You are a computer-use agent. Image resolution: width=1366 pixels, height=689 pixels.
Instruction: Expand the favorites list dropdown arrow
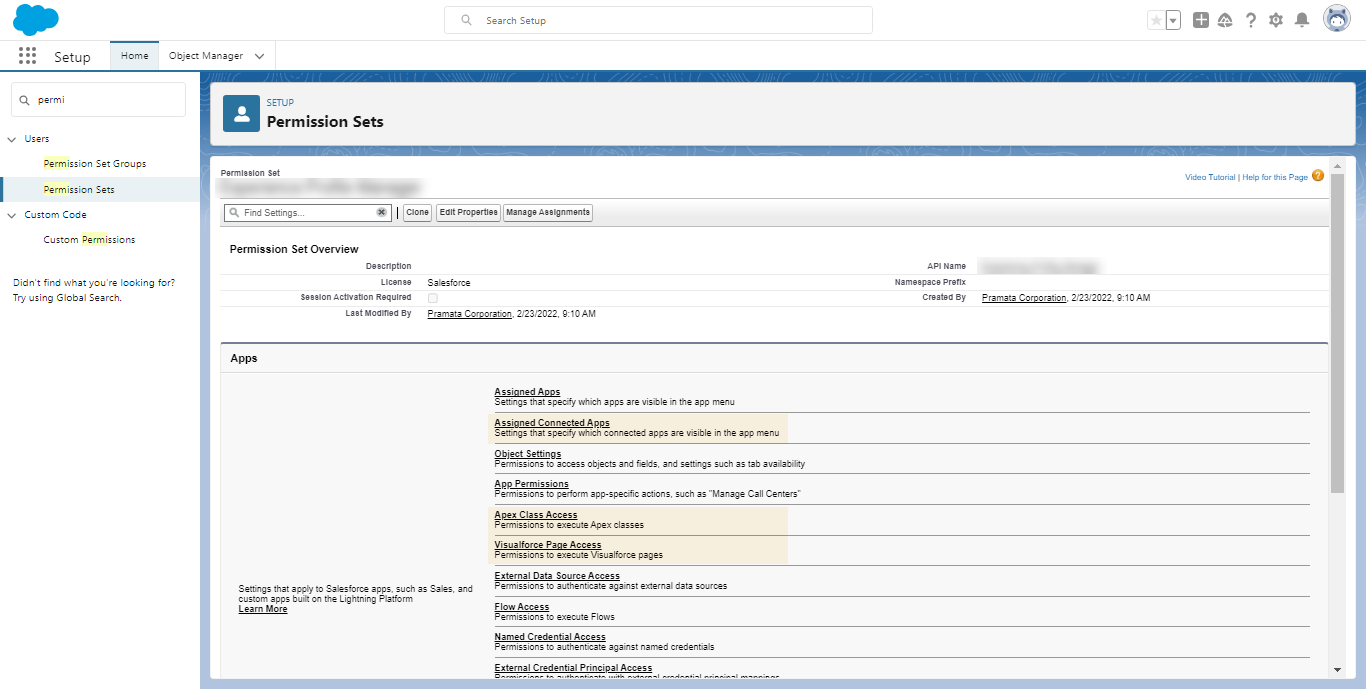(x=1173, y=20)
